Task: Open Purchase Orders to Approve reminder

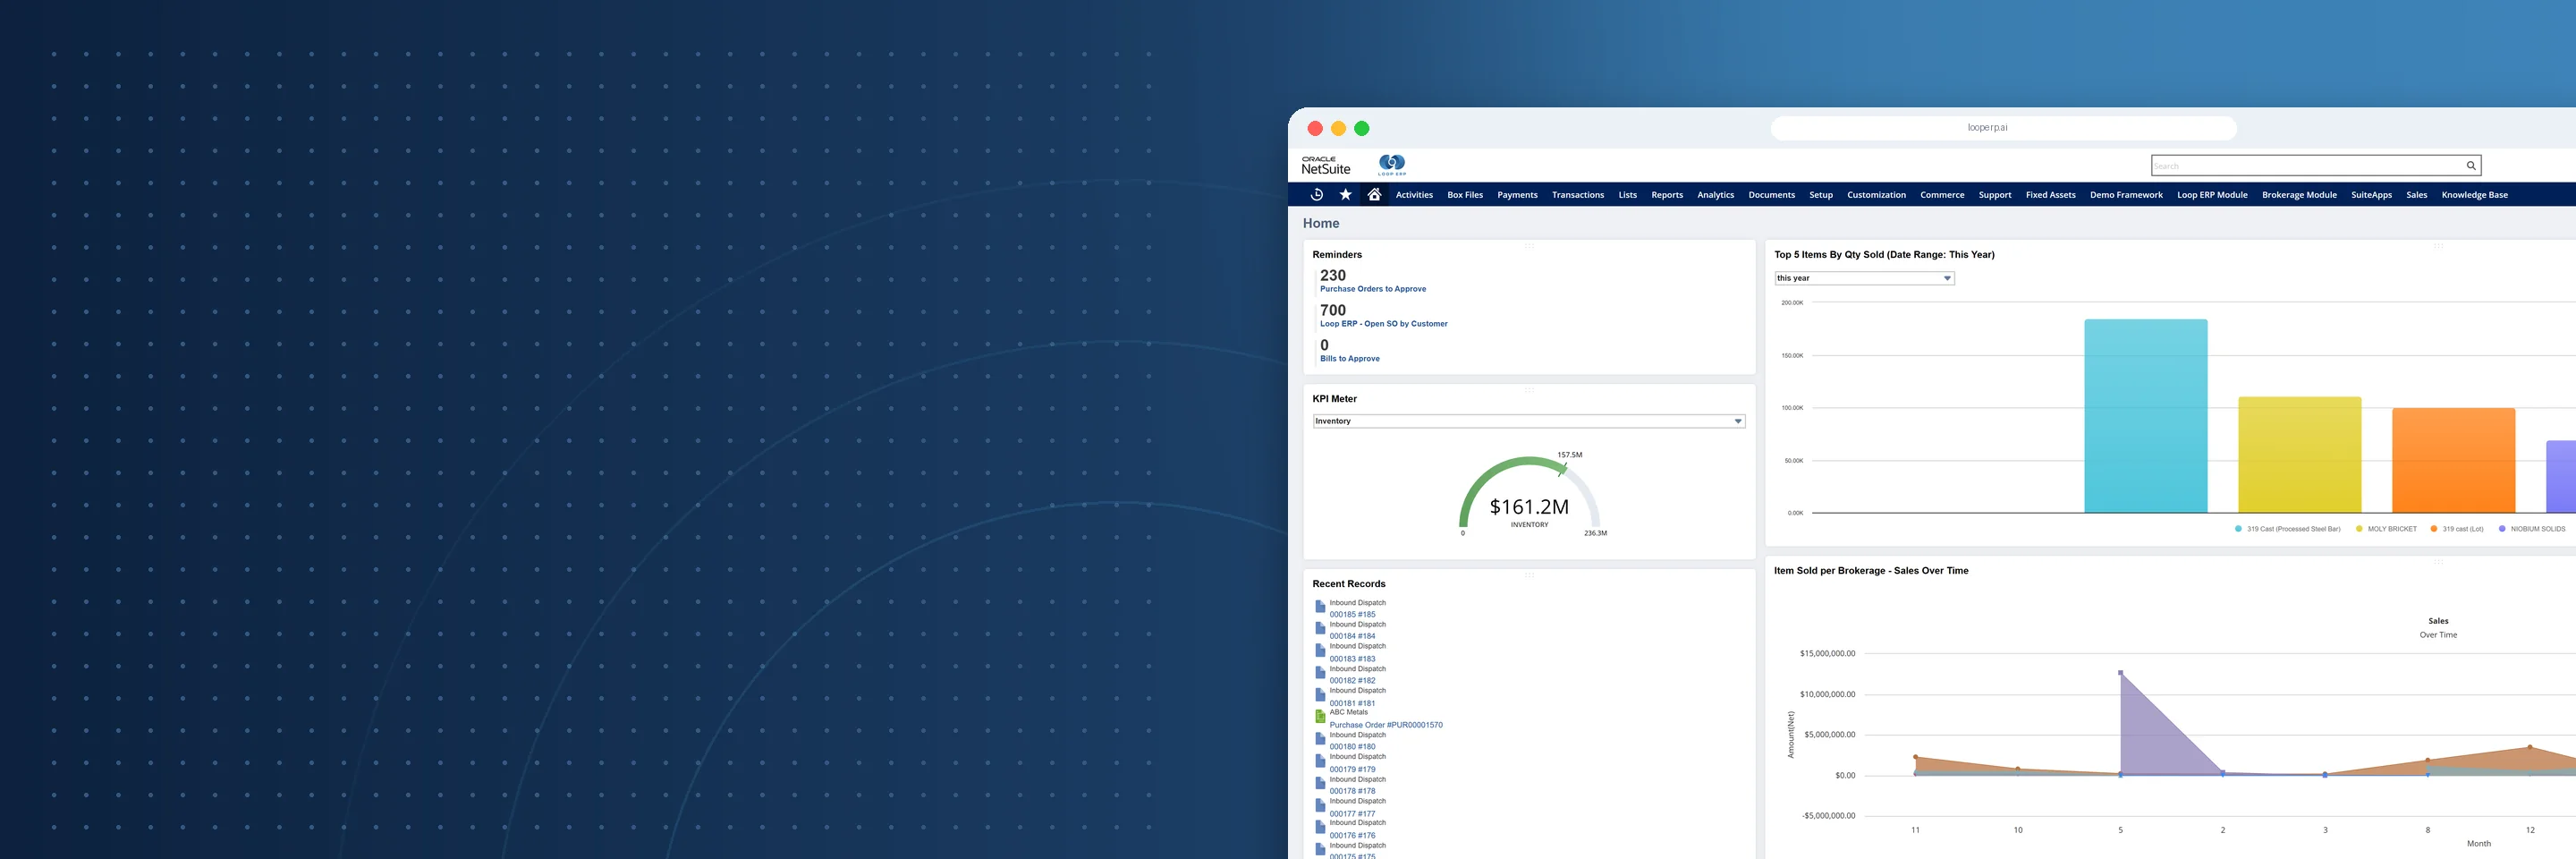Action: pyautogui.click(x=1373, y=289)
